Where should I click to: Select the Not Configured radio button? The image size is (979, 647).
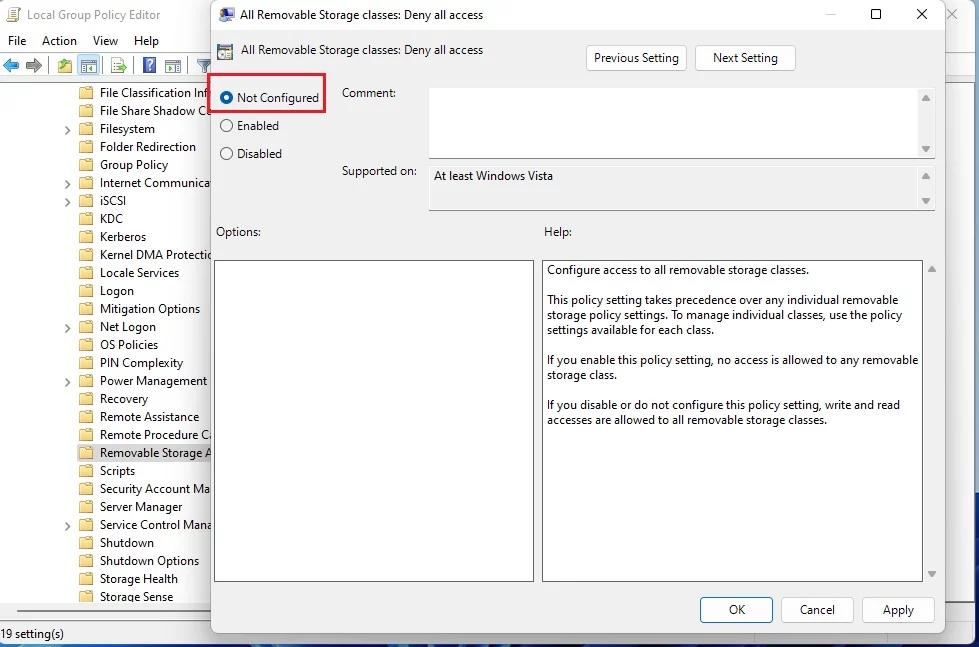[x=227, y=98]
